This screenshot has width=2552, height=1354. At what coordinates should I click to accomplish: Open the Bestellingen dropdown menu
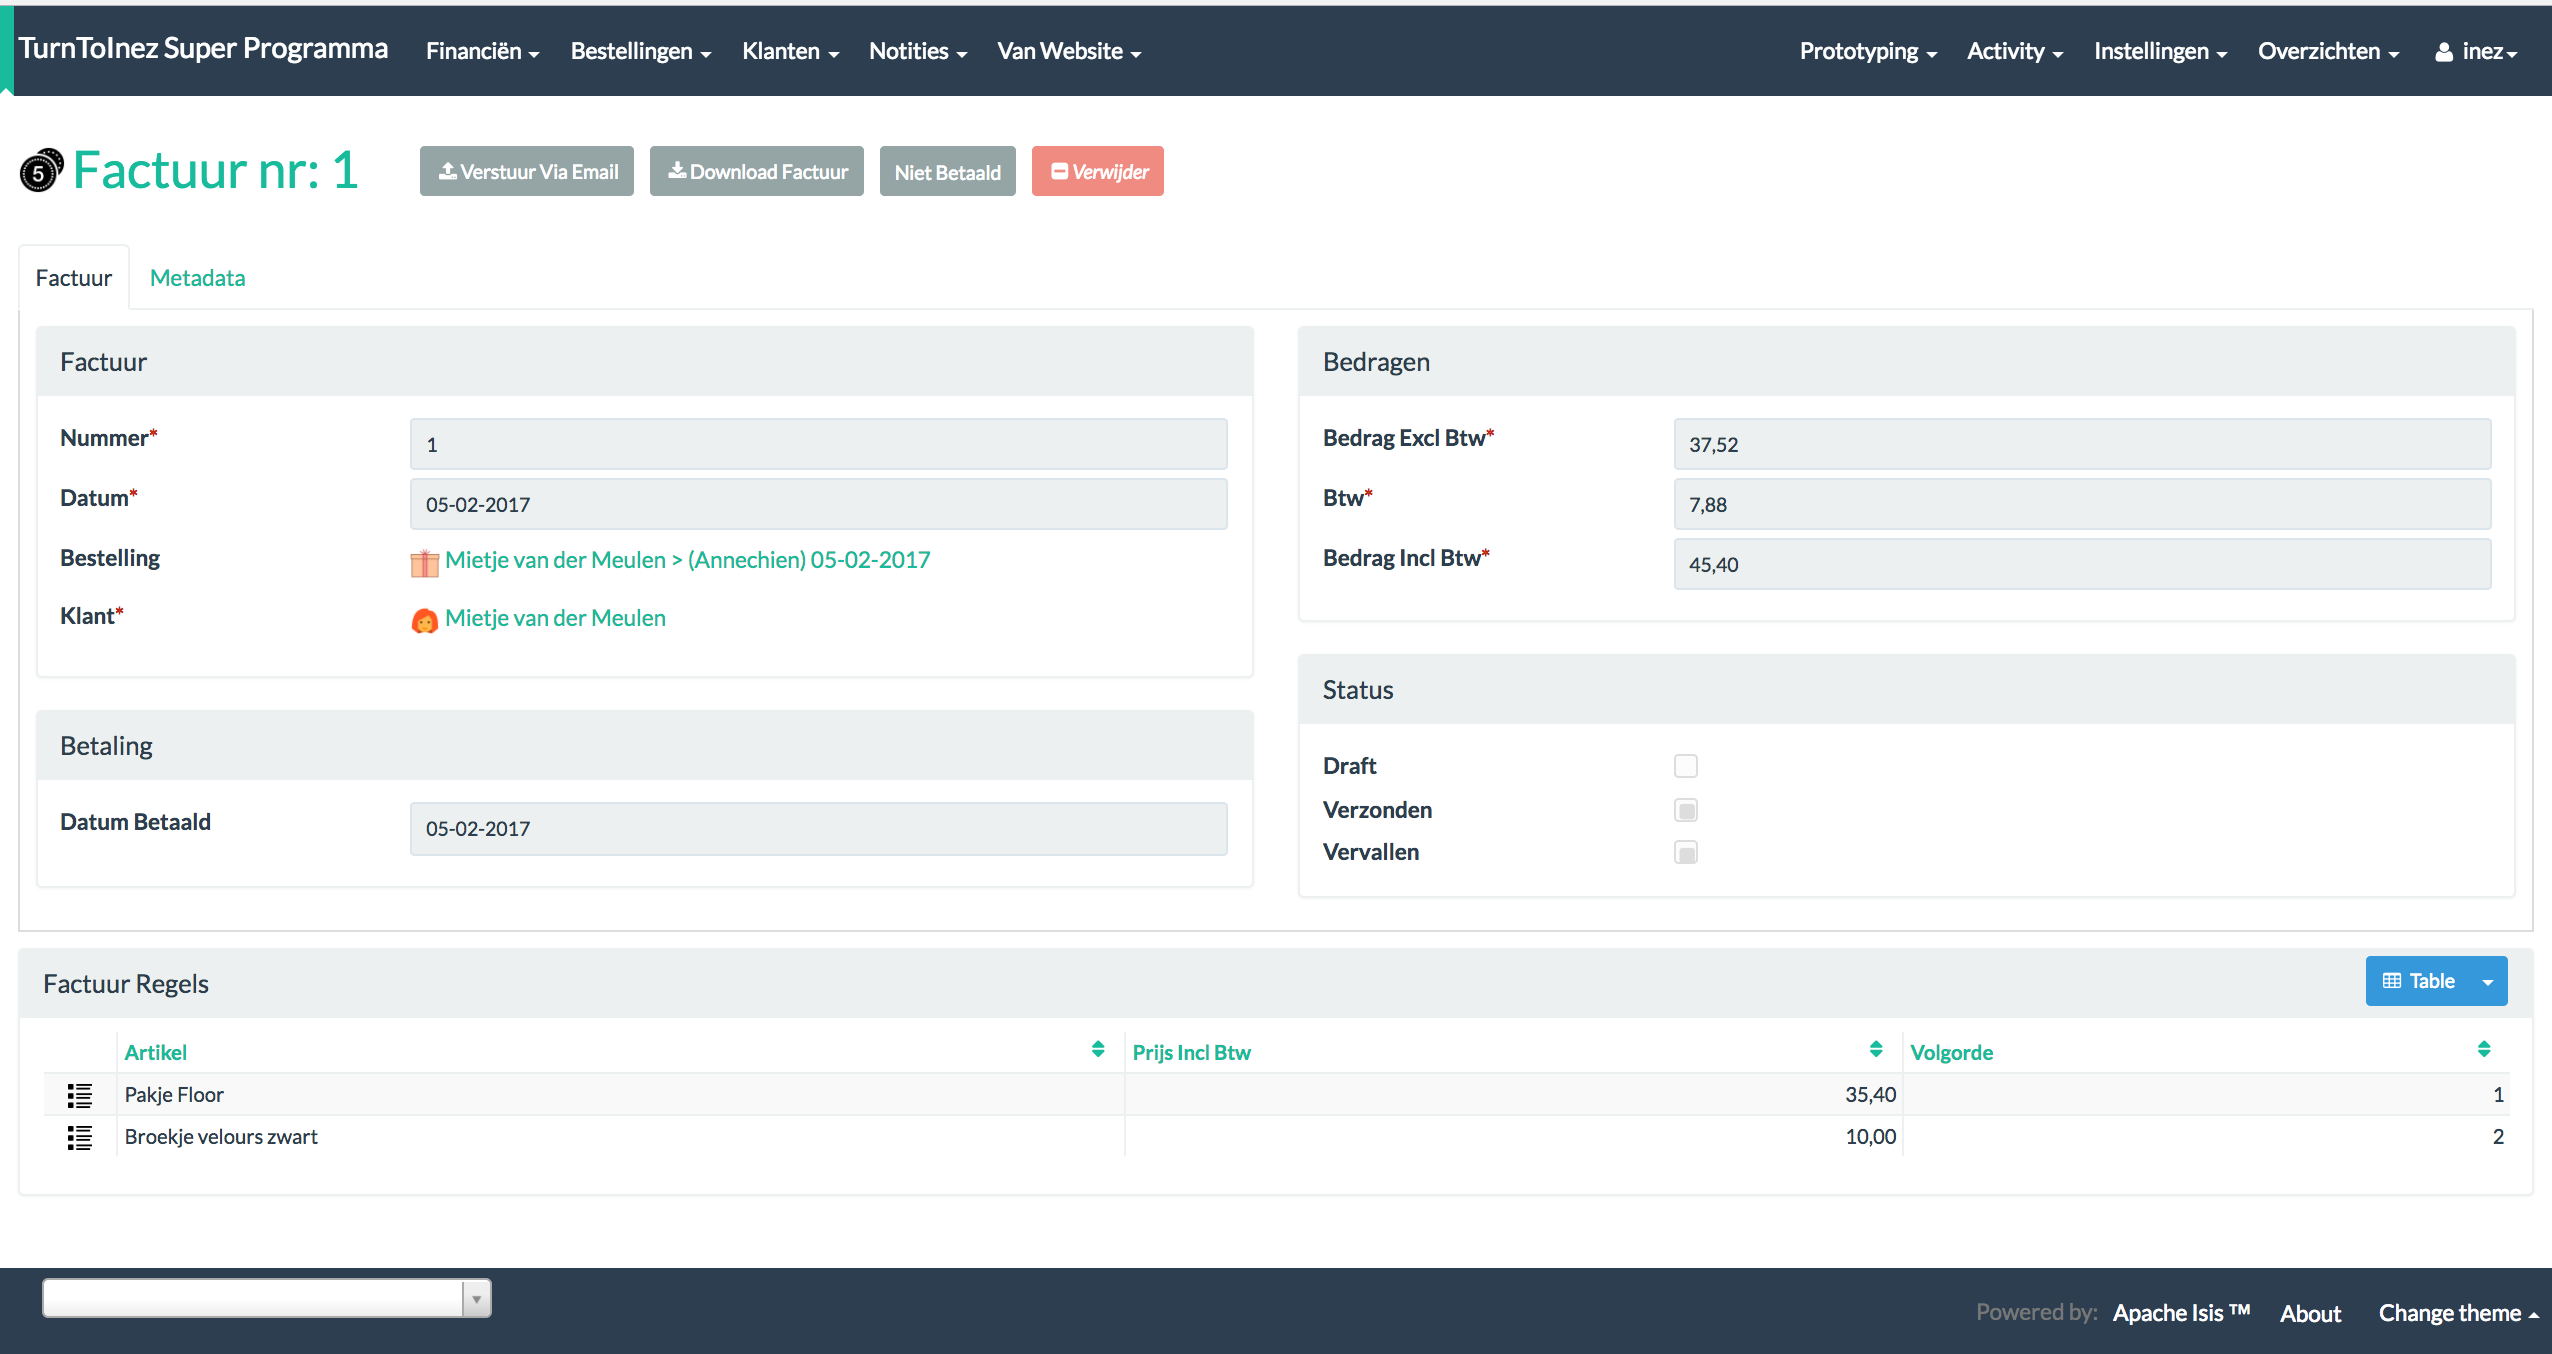[x=640, y=51]
